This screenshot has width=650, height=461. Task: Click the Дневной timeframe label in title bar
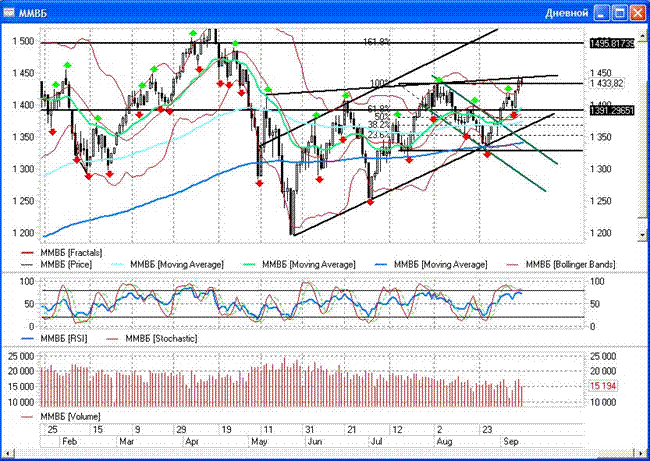pos(566,13)
